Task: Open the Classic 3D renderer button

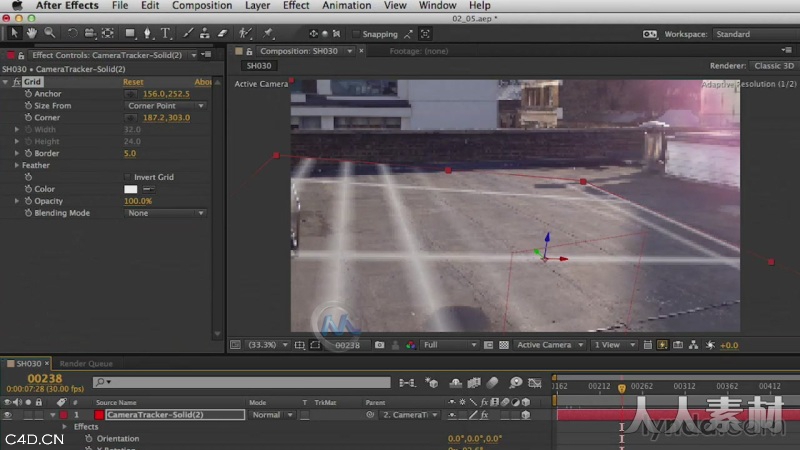Action: coord(774,66)
